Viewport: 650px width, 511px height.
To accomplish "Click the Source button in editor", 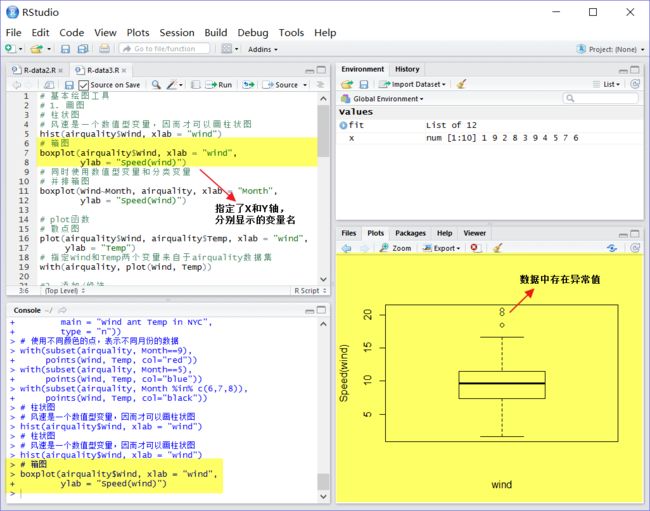I will coord(281,85).
